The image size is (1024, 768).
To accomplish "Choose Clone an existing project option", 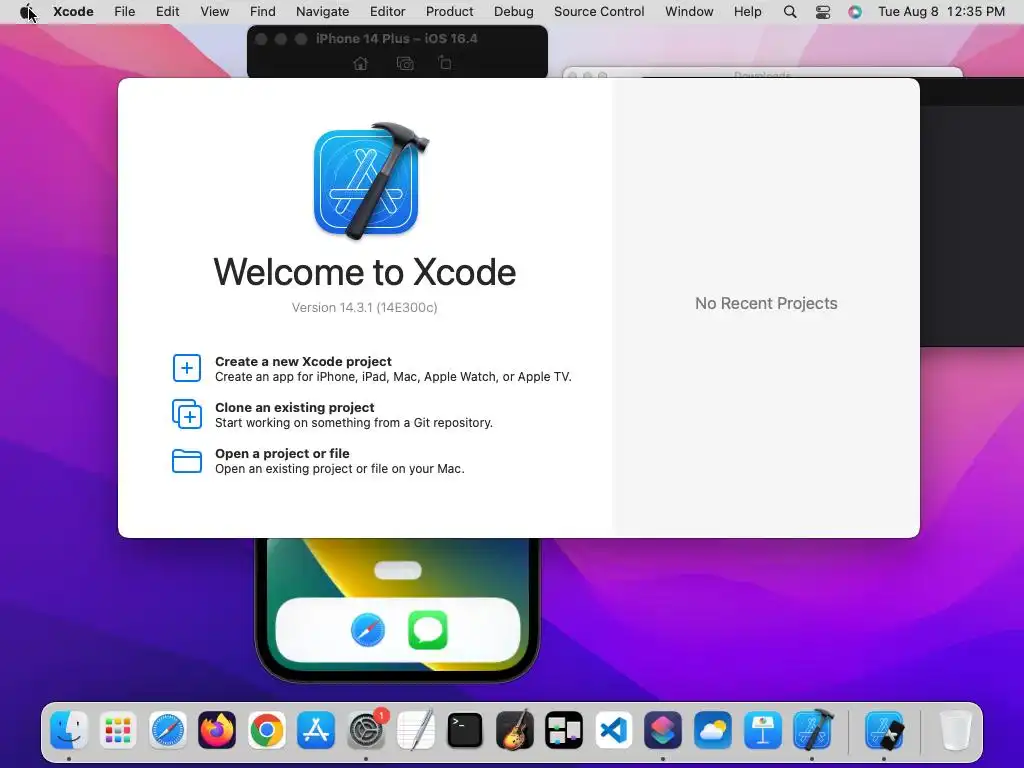I will (x=332, y=415).
